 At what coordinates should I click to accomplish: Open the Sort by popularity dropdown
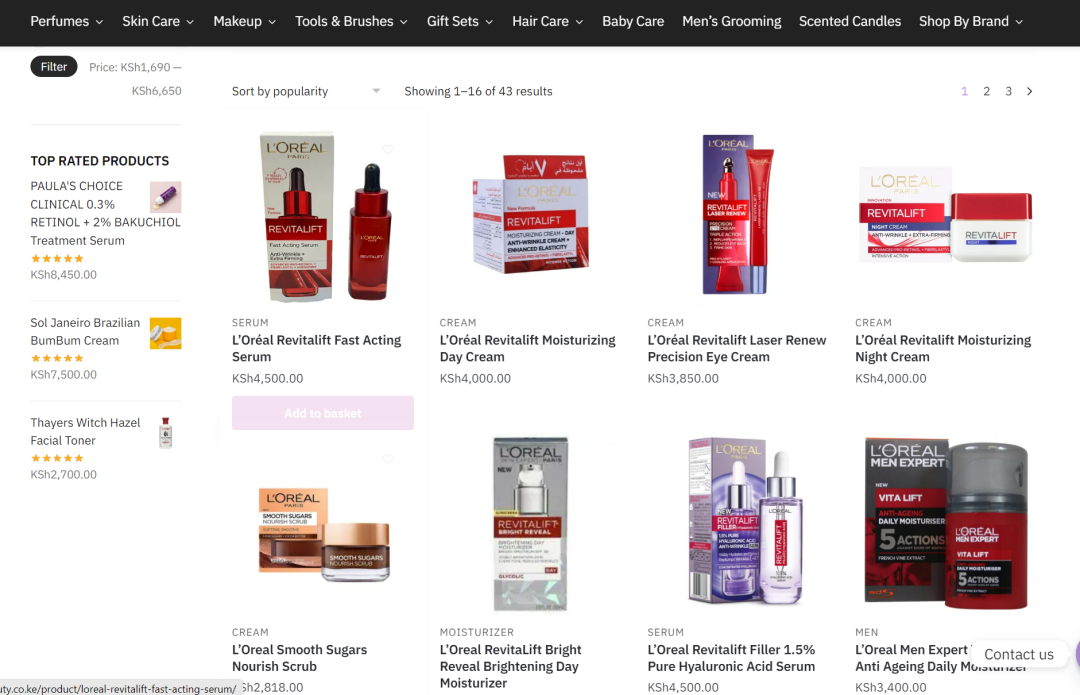click(x=306, y=91)
